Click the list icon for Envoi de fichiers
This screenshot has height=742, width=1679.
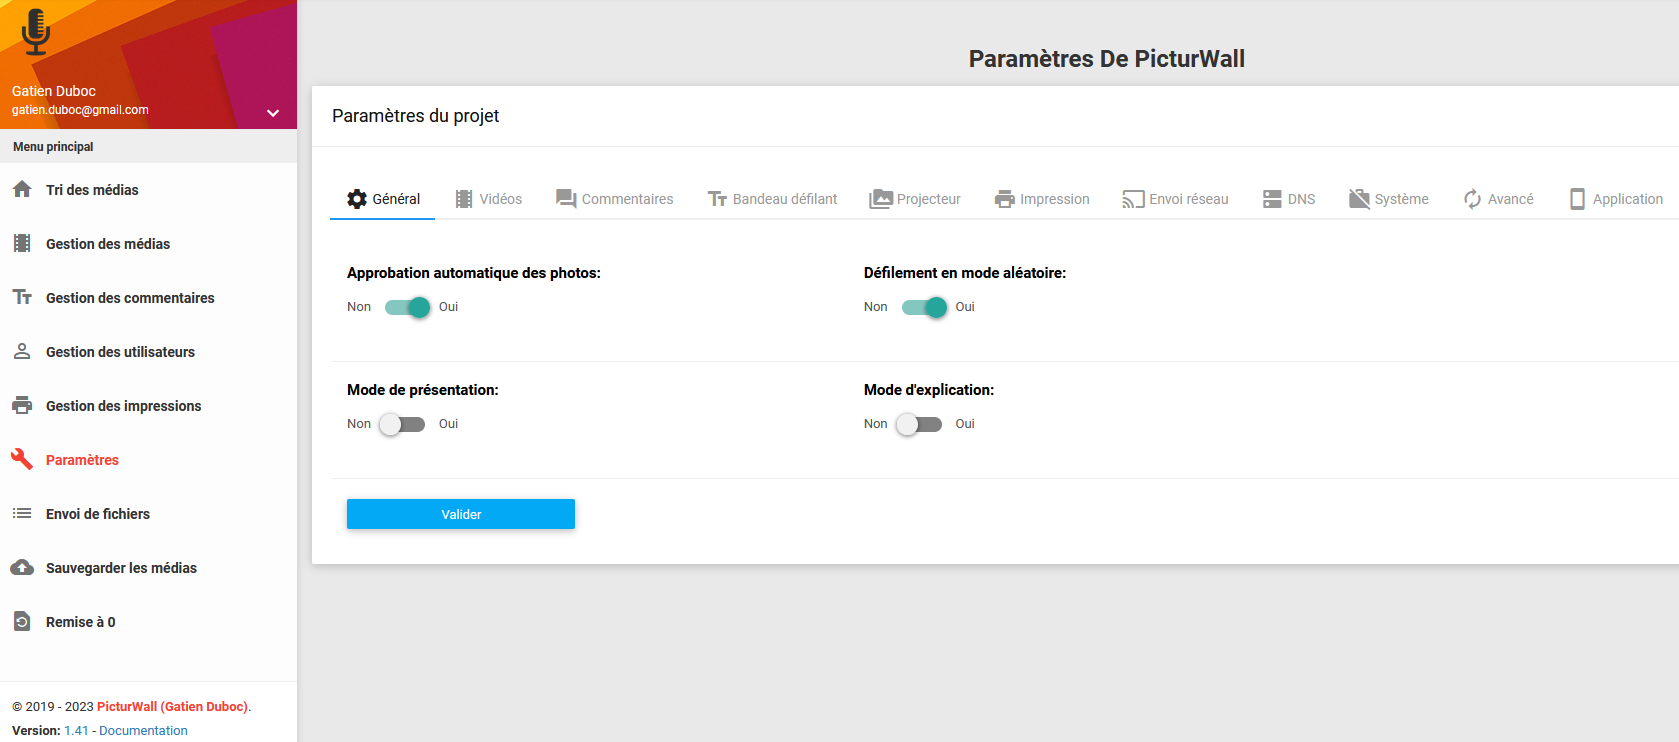click(22, 513)
